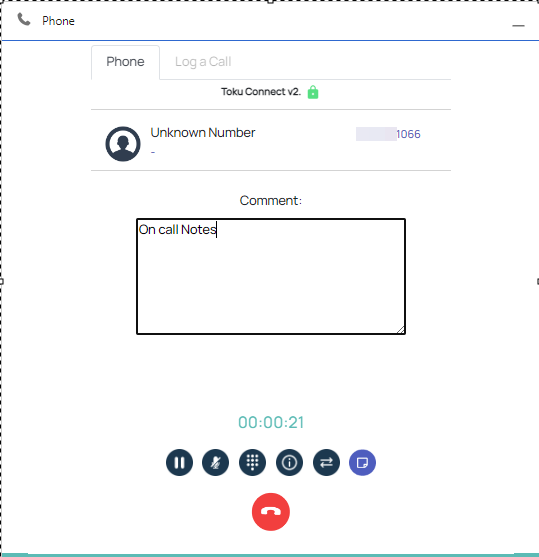
Task: Click the green lock icon
Action: (313, 92)
